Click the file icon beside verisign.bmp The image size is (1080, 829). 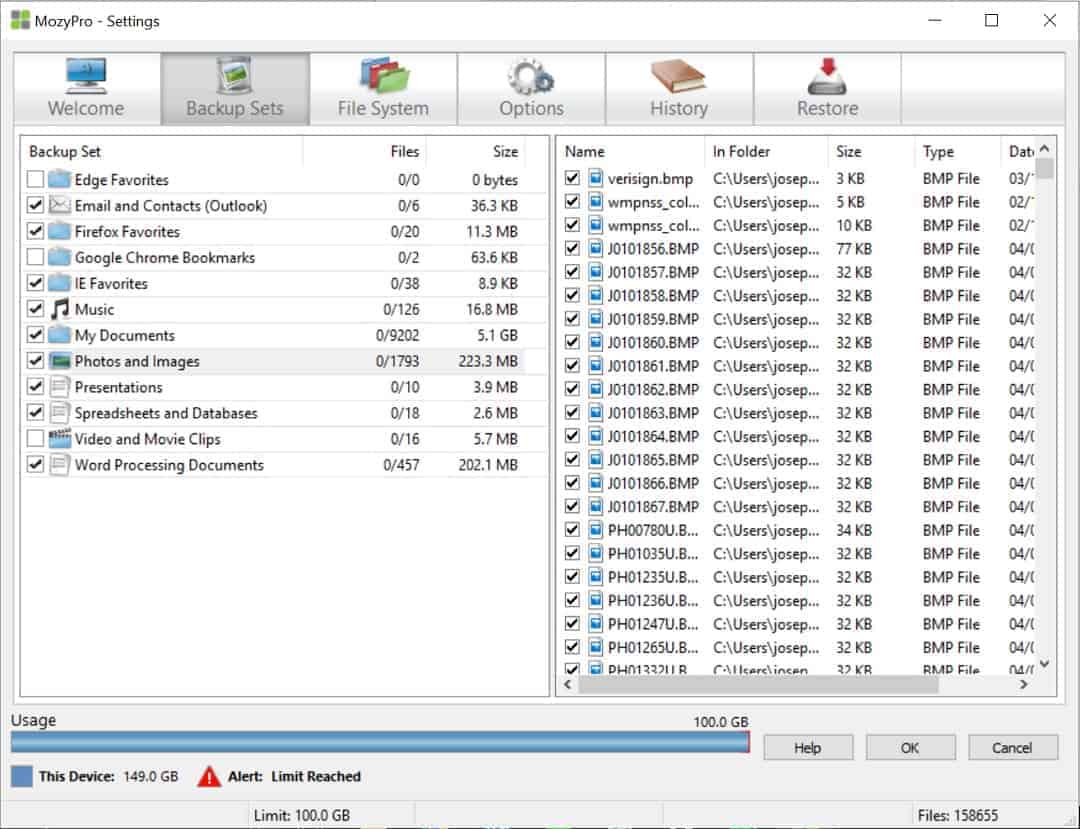(x=596, y=178)
